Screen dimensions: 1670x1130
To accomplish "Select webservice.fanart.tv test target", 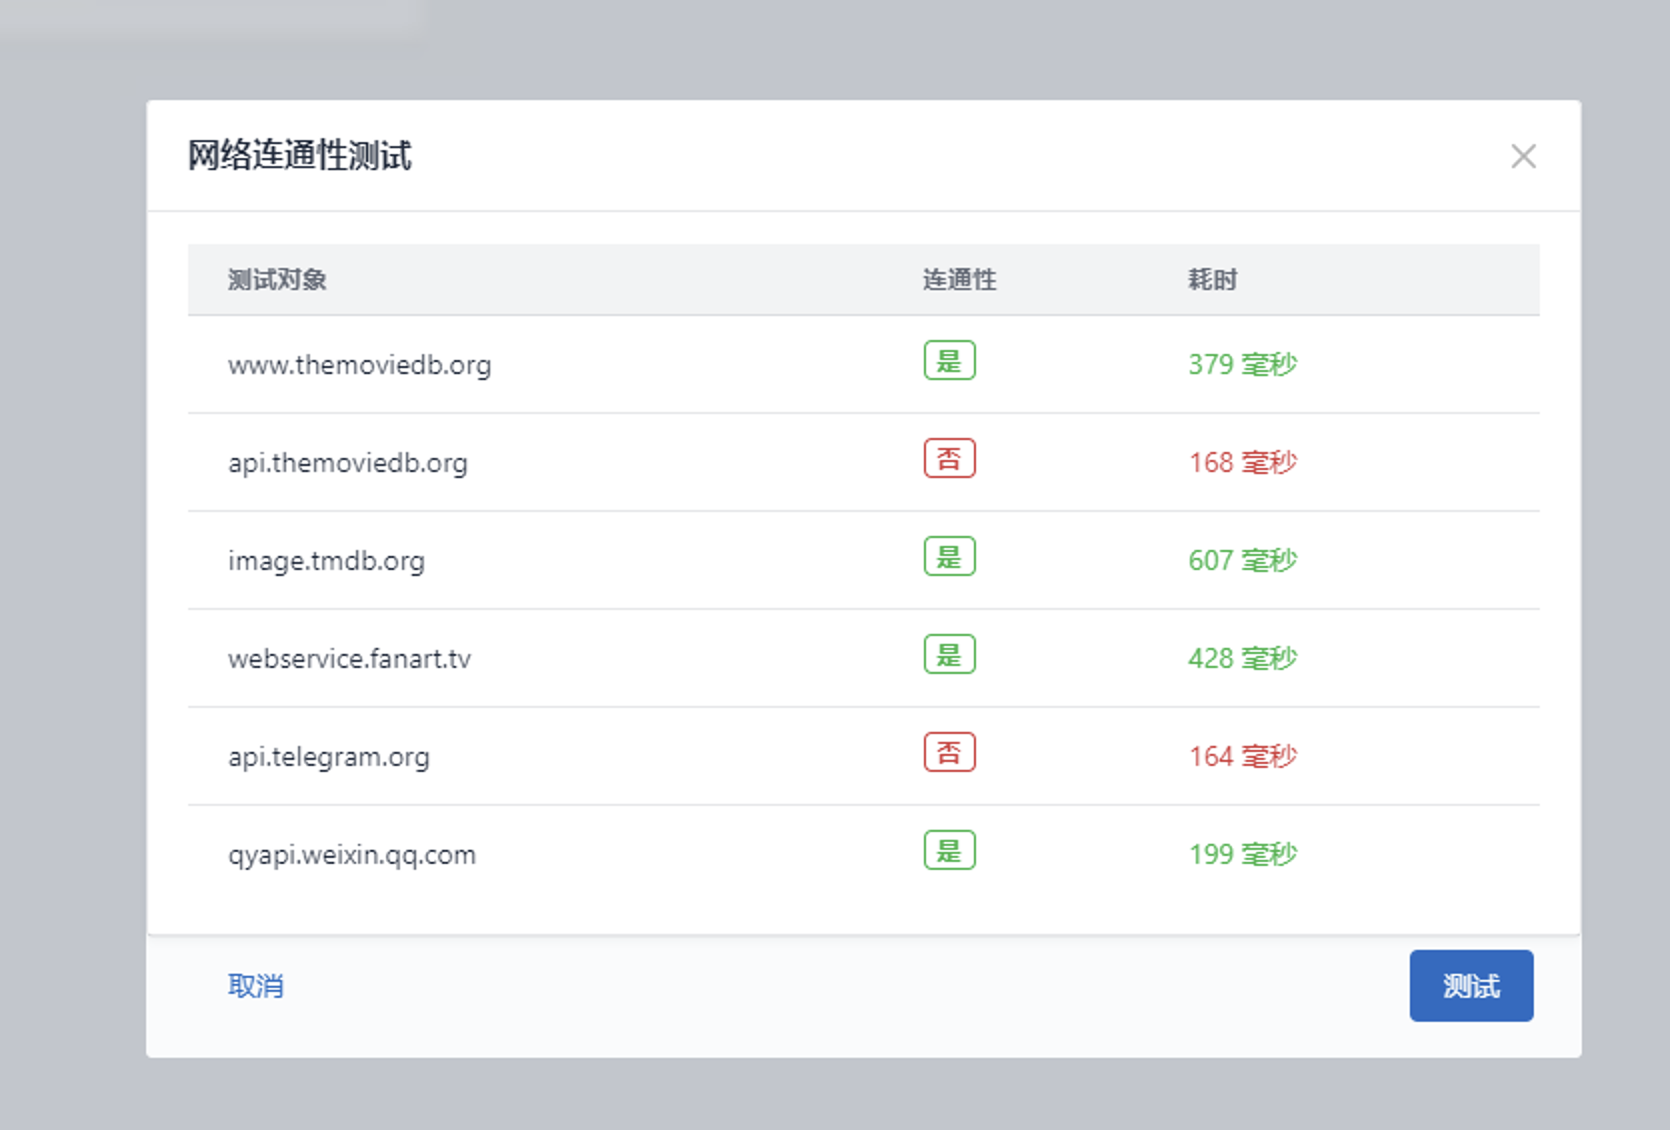I will tap(349, 659).
